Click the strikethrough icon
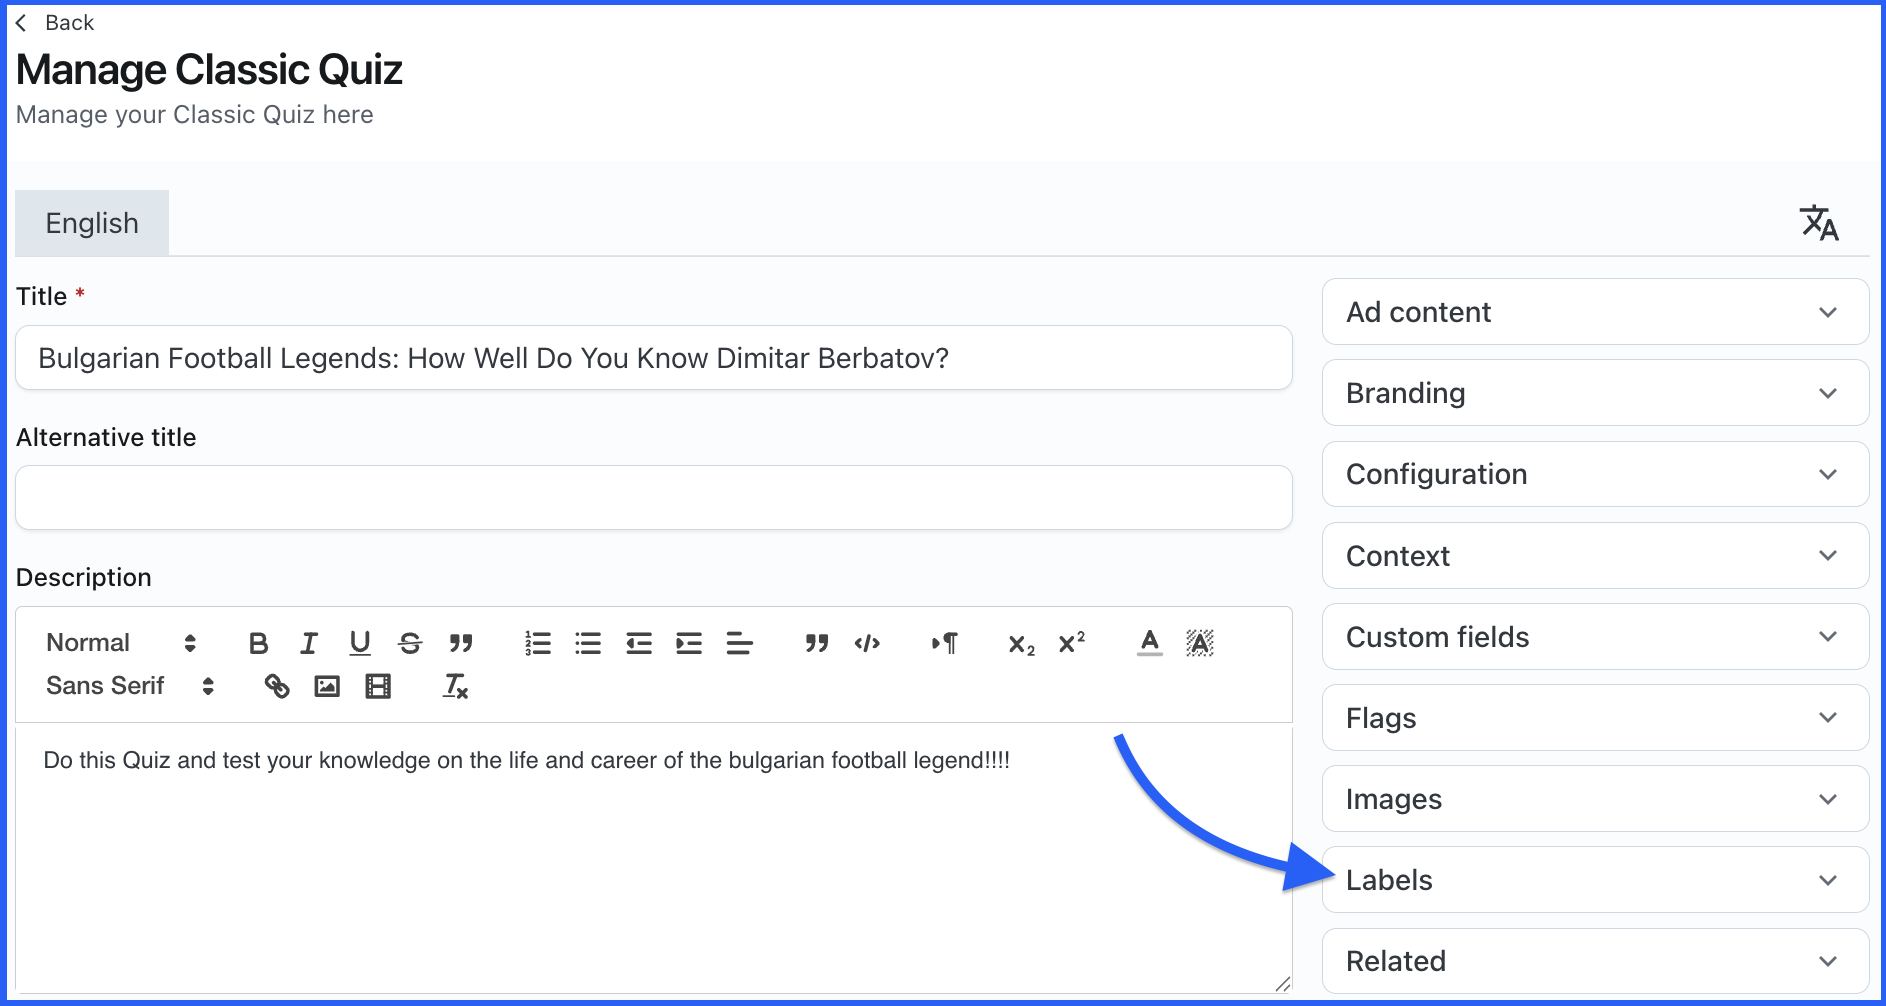 pyautogui.click(x=410, y=643)
